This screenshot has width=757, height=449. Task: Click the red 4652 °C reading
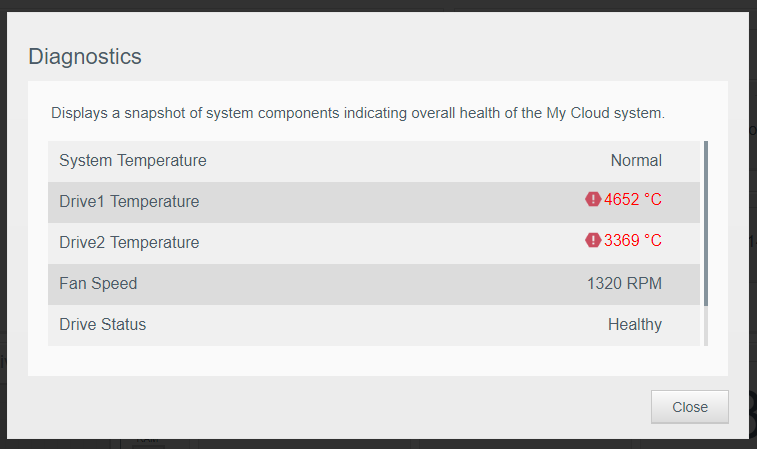633,200
